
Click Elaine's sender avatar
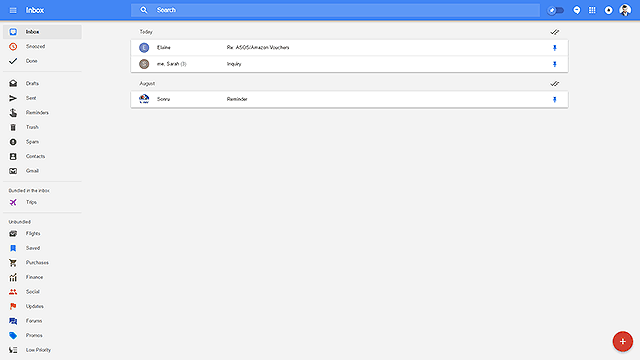144,48
